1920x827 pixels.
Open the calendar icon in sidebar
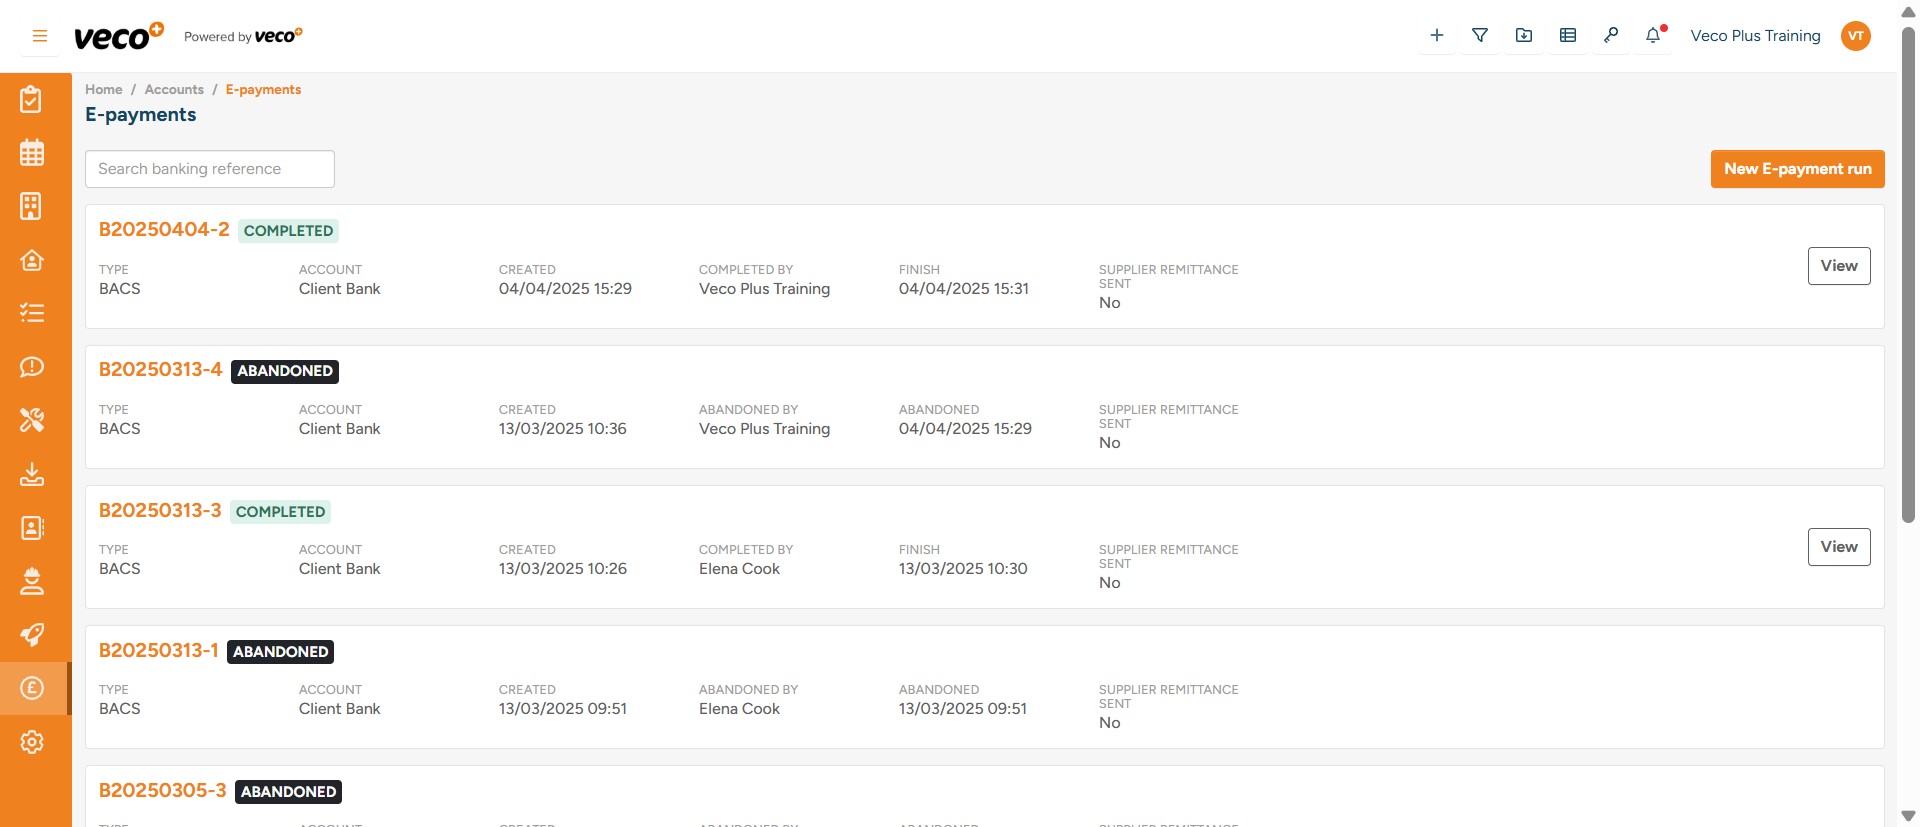[32, 153]
